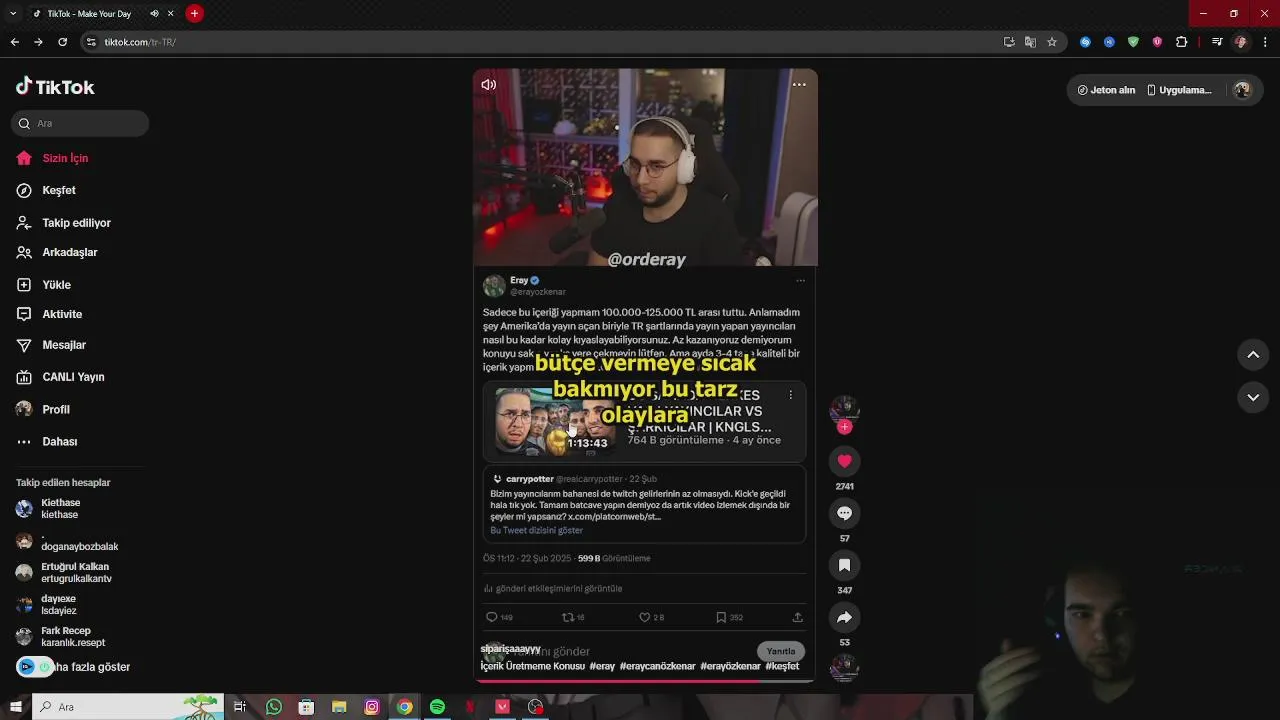Screen dimensions: 1280x720
Task: Mute the tab using the tab audio icon
Action: pos(154,13)
